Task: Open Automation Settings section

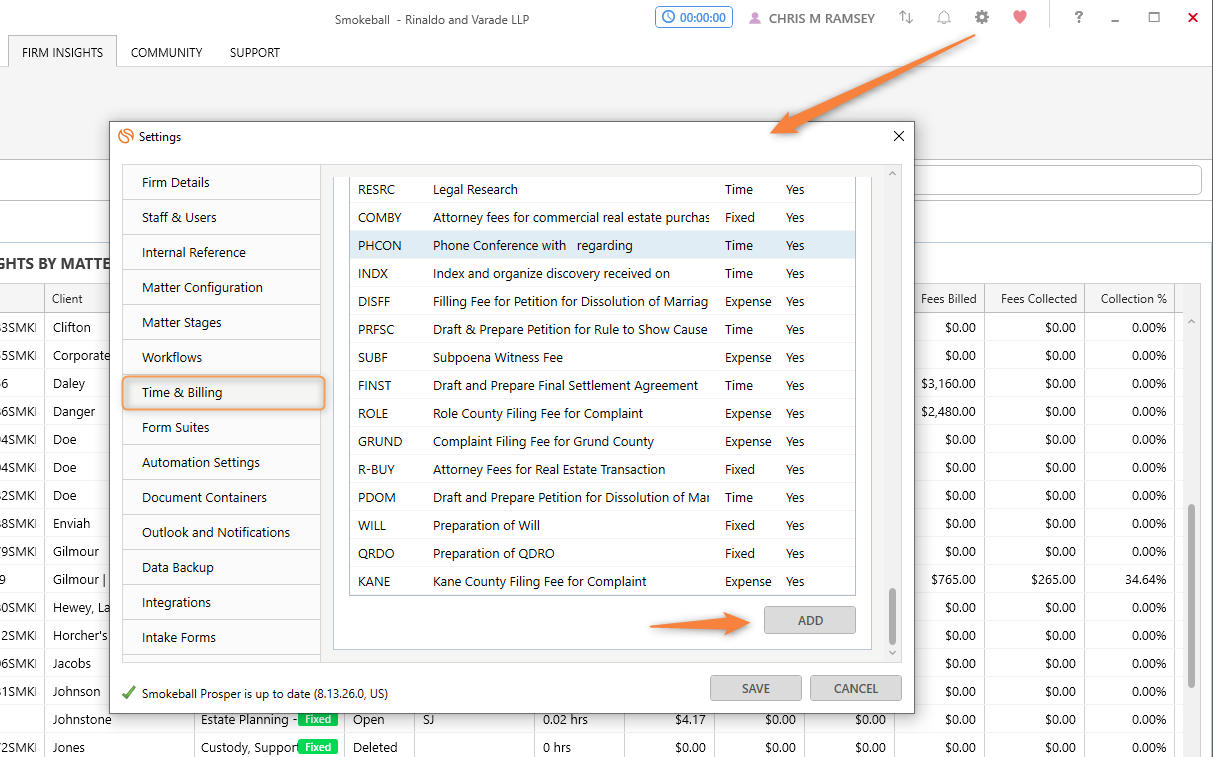Action: click(221, 462)
